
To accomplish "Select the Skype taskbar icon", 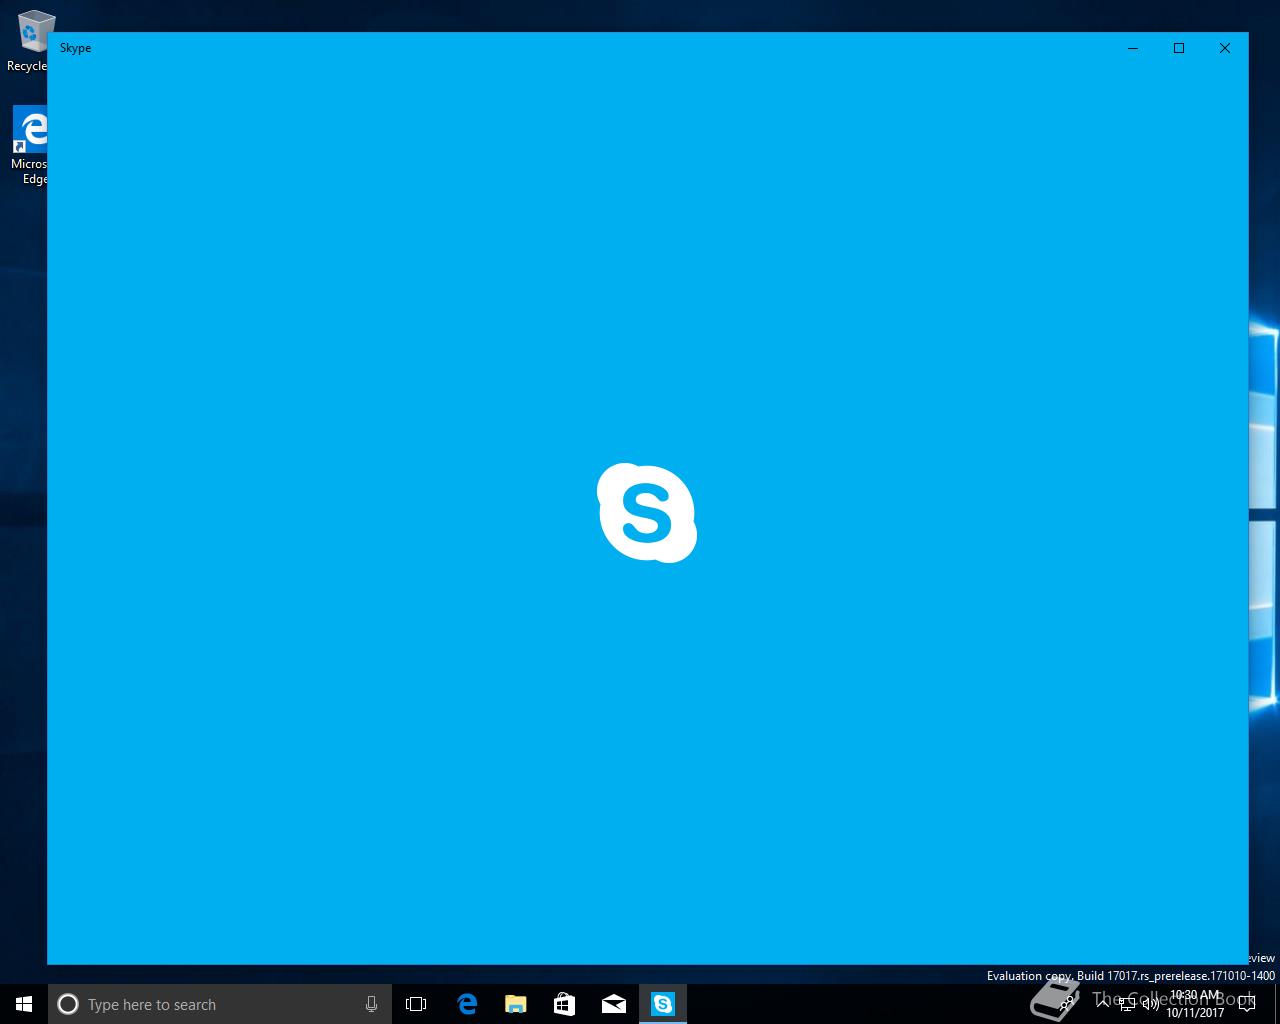I will 663,1004.
